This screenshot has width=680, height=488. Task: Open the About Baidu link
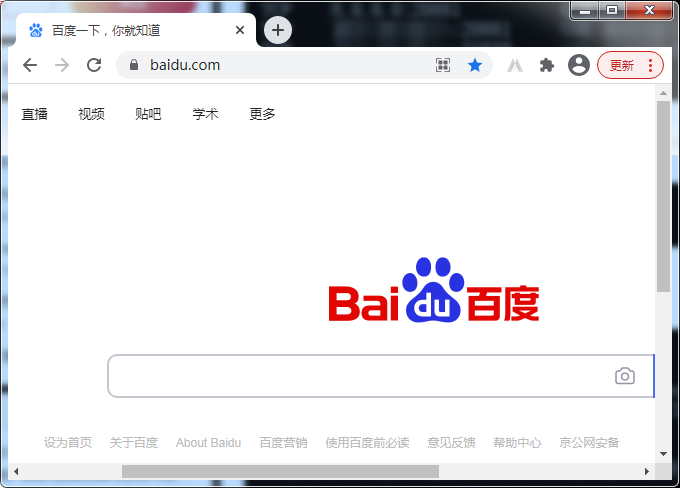209,442
